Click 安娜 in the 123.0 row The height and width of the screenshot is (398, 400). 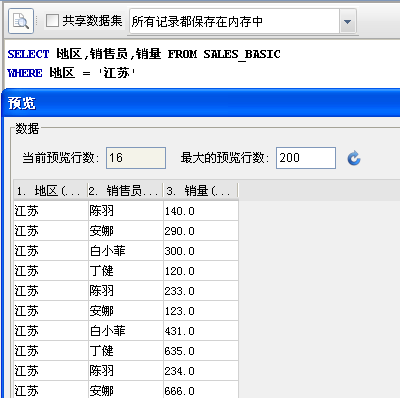[x=126, y=311]
